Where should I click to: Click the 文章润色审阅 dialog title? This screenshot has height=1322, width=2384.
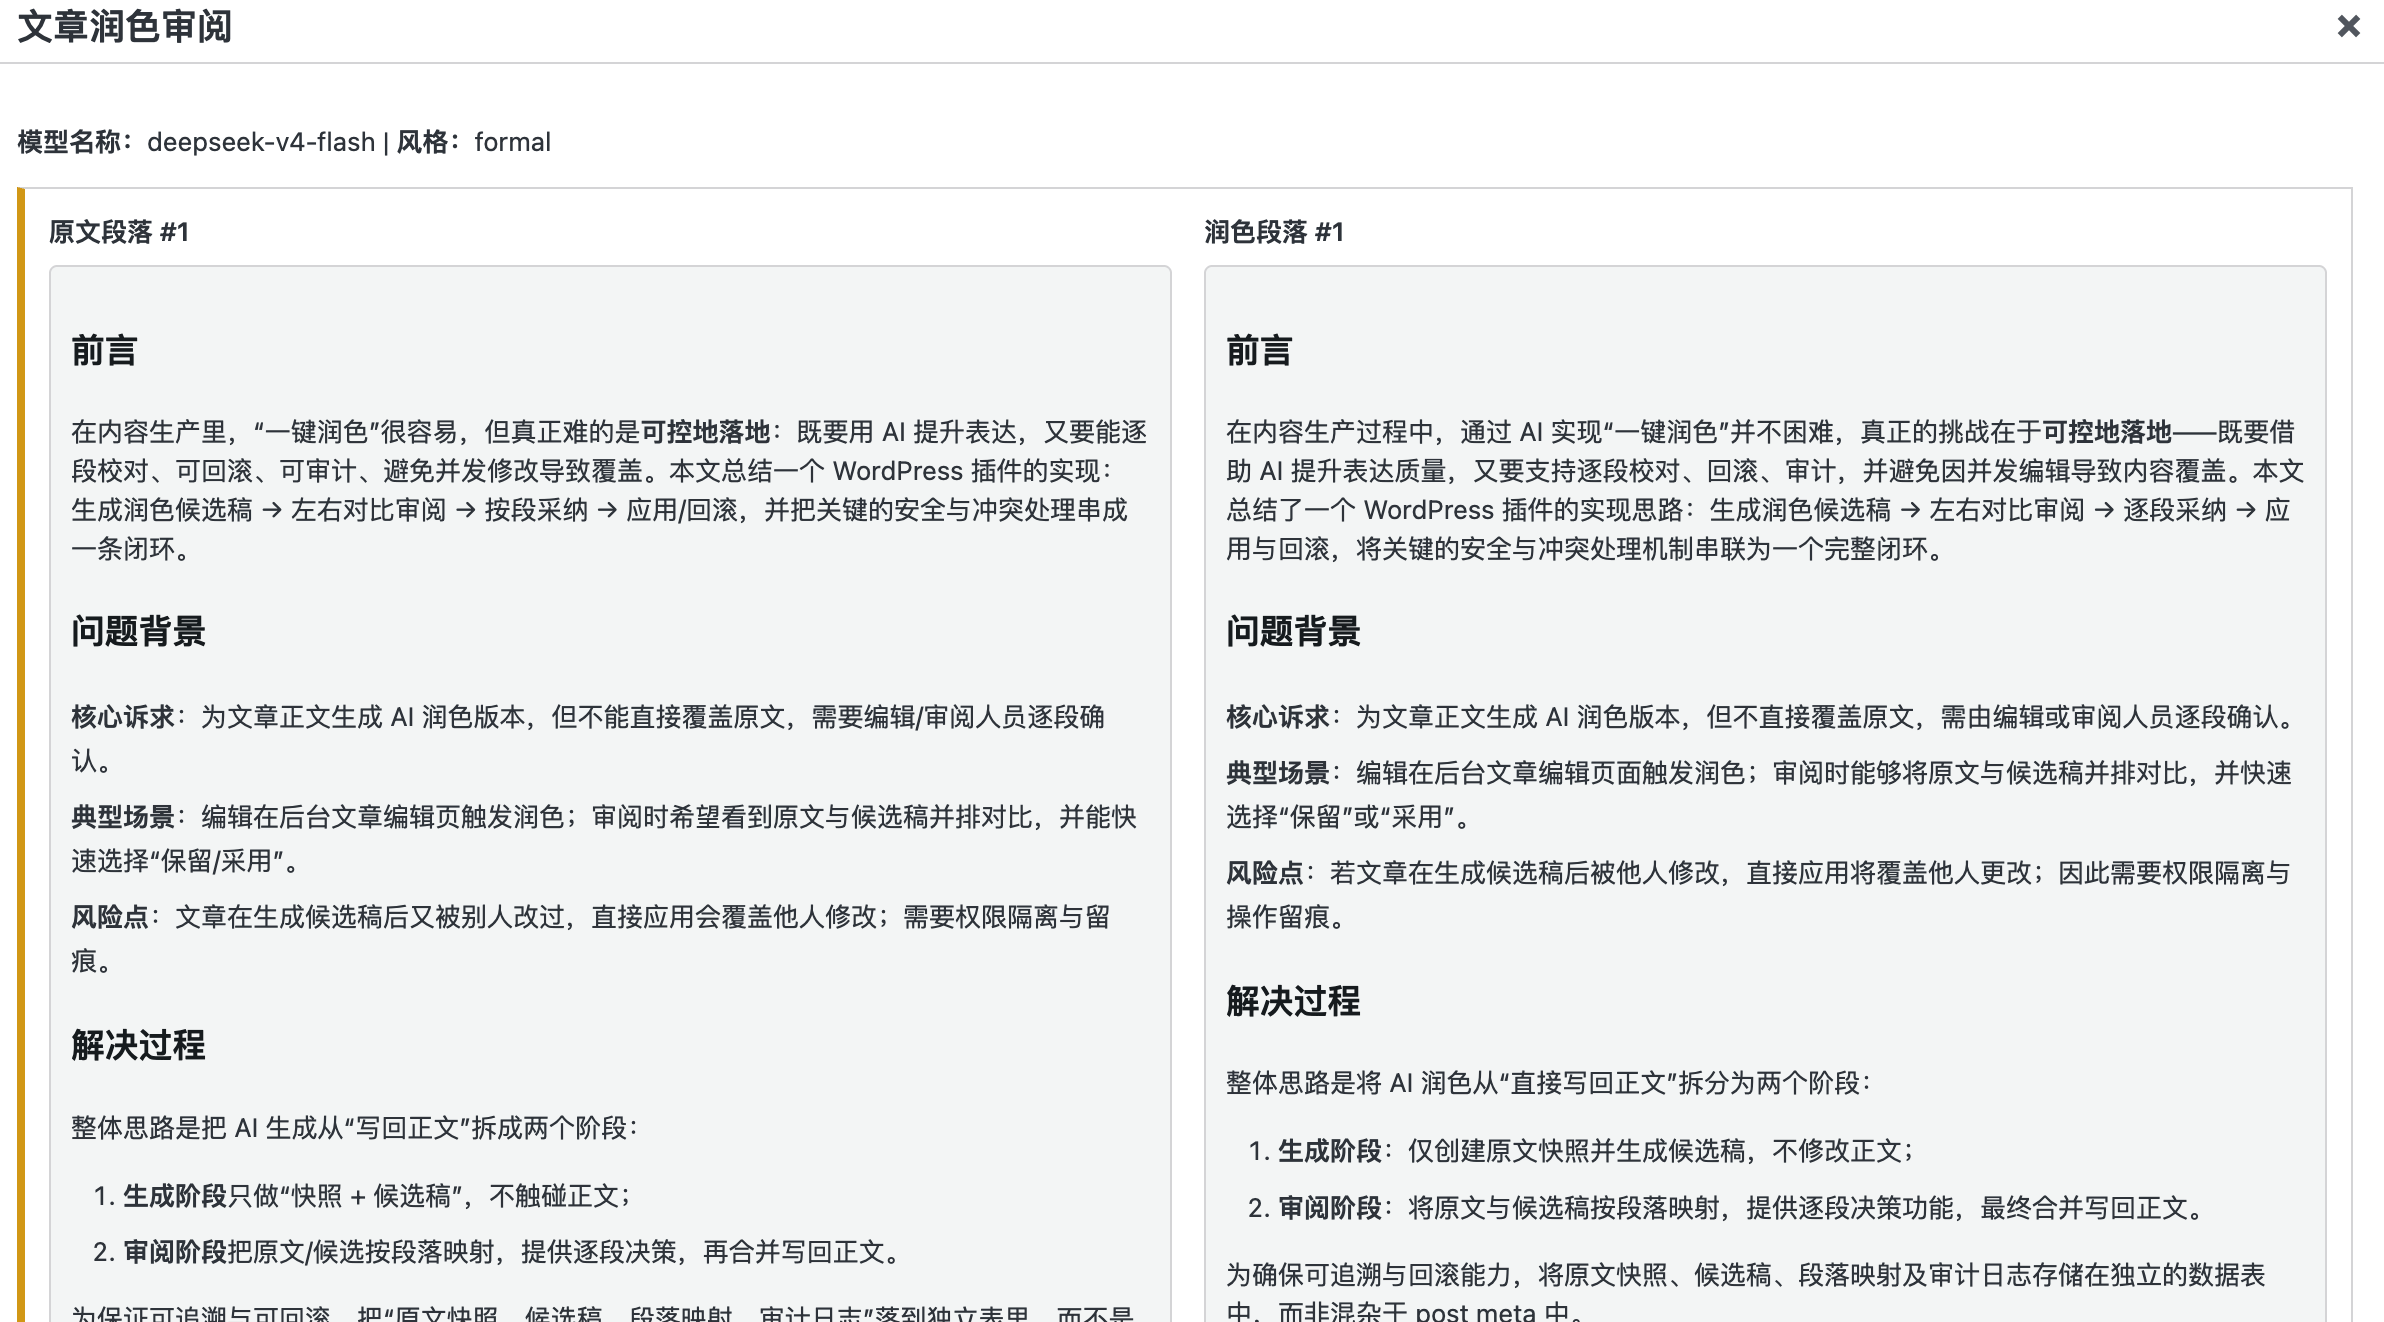[125, 27]
